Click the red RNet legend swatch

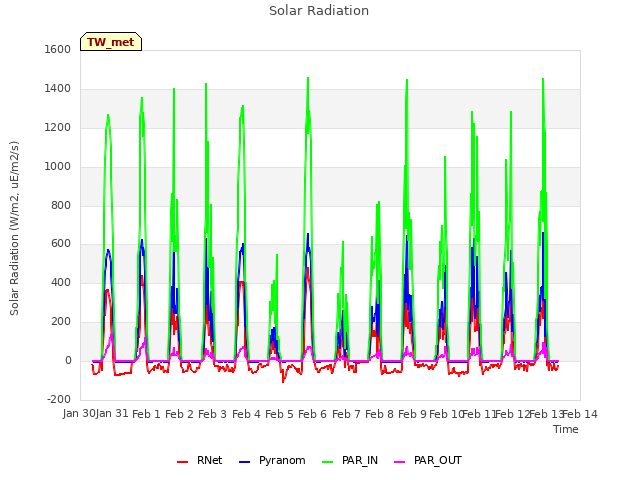point(182,462)
